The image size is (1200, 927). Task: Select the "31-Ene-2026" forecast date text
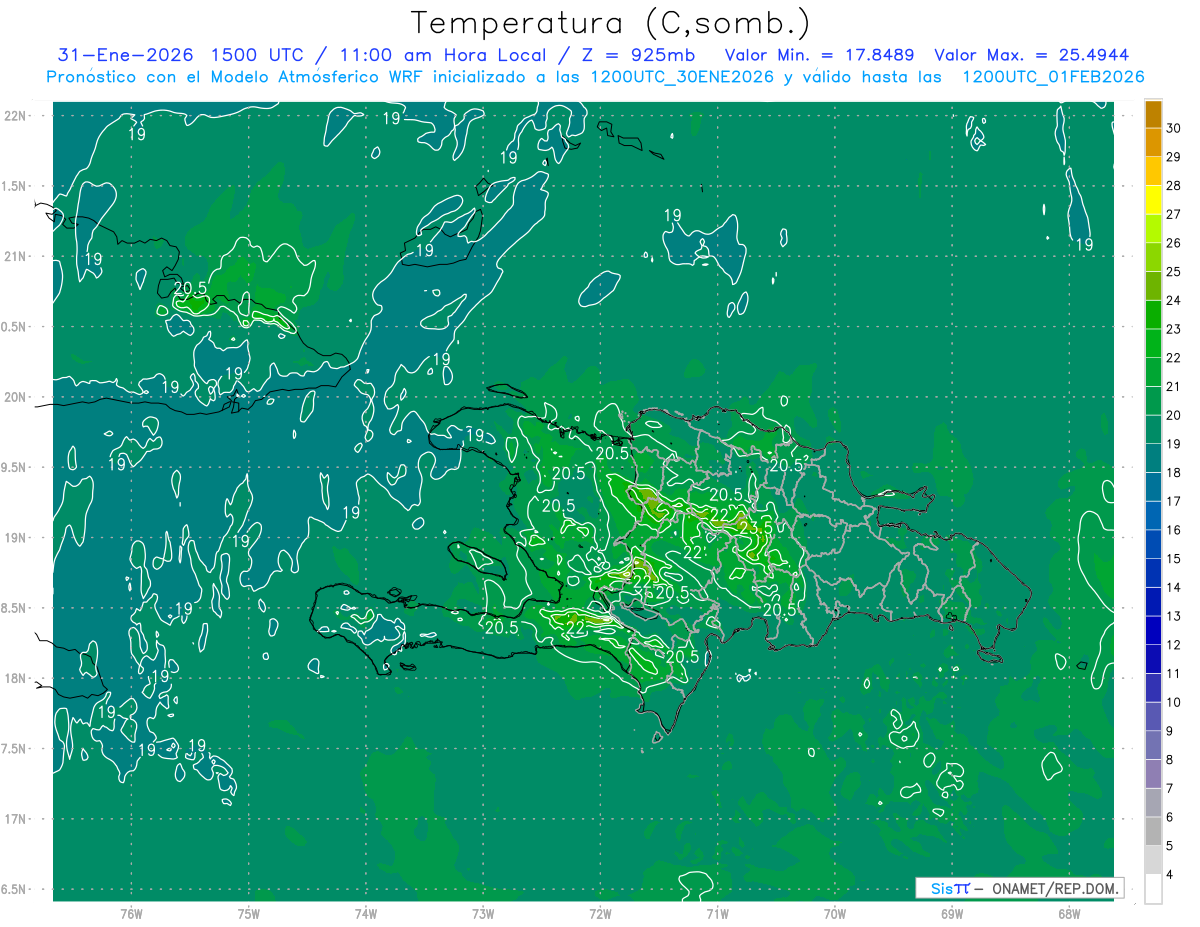coord(125,55)
